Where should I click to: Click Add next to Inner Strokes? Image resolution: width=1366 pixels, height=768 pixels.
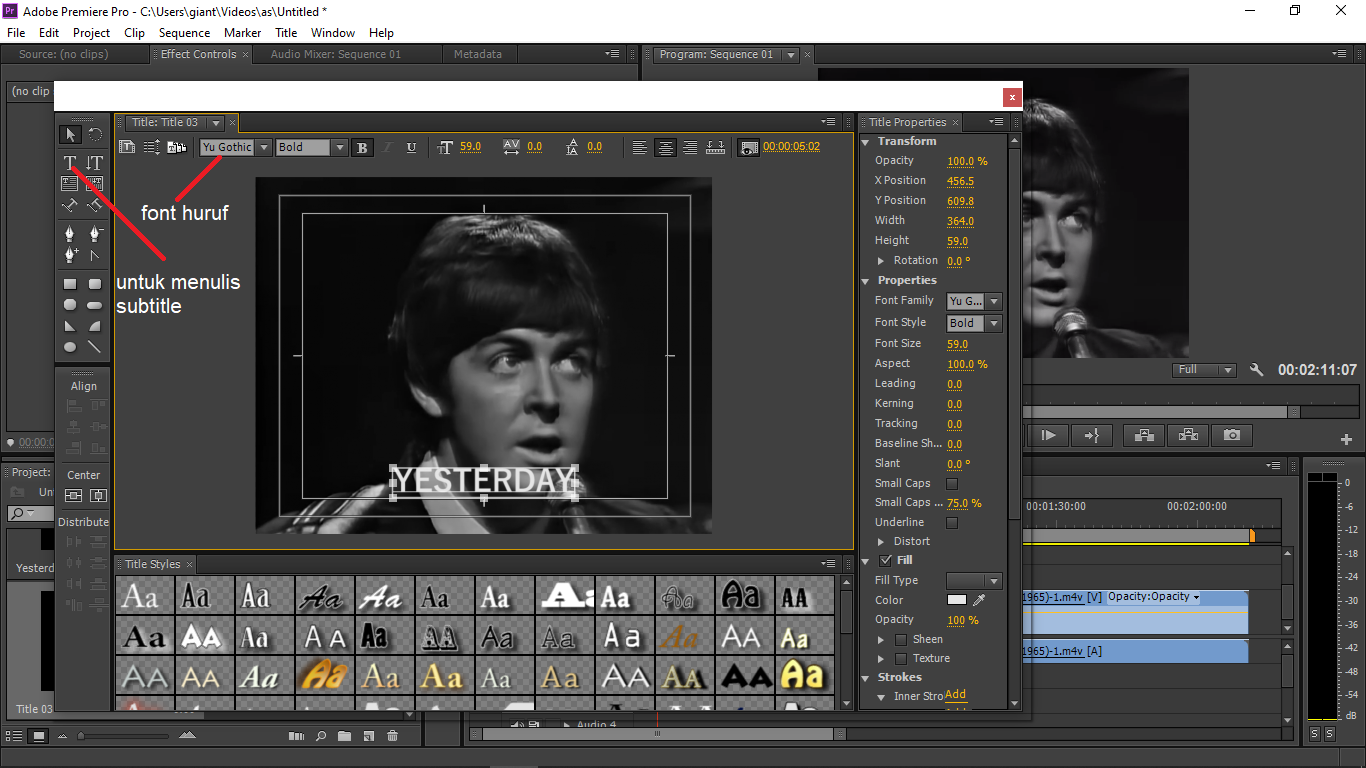coord(955,695)
